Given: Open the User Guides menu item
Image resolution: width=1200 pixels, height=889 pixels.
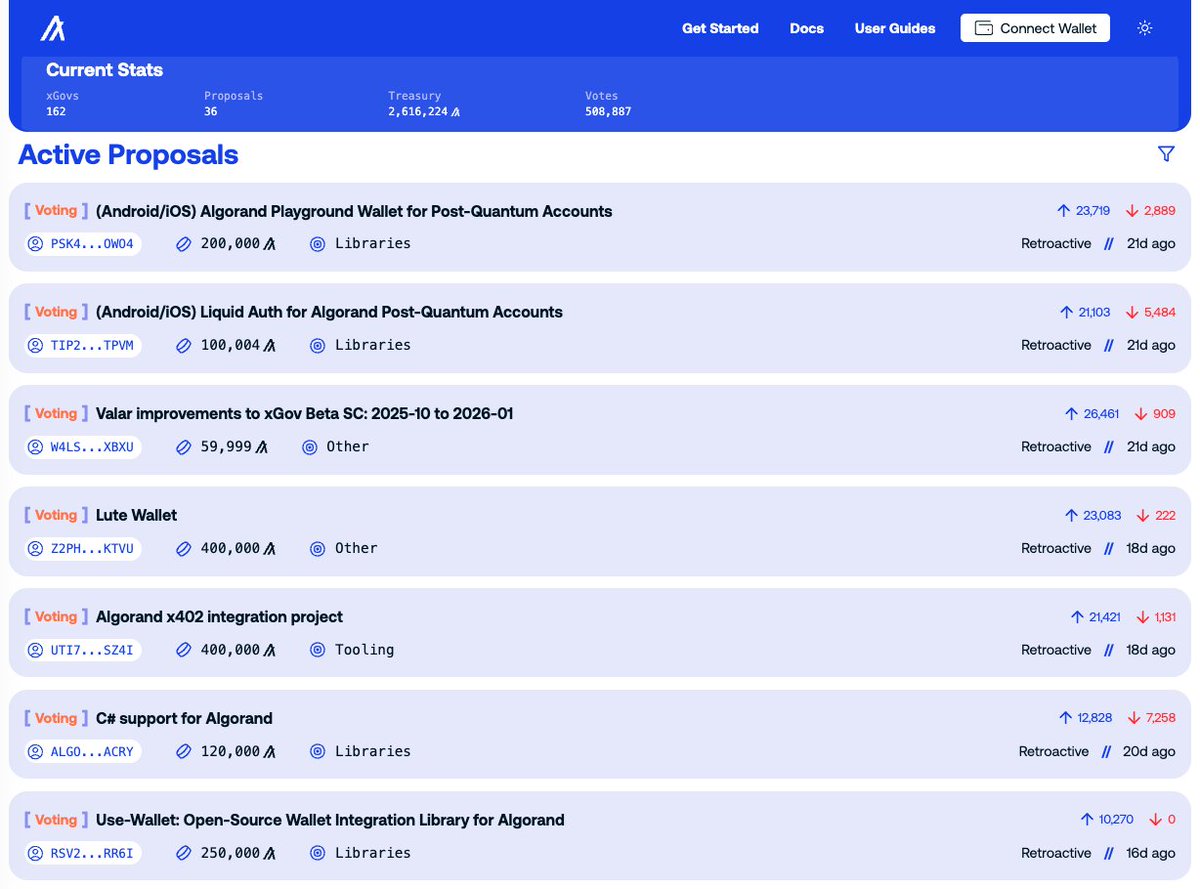Looking at the screenshot, I should click(x=894, y=28).
